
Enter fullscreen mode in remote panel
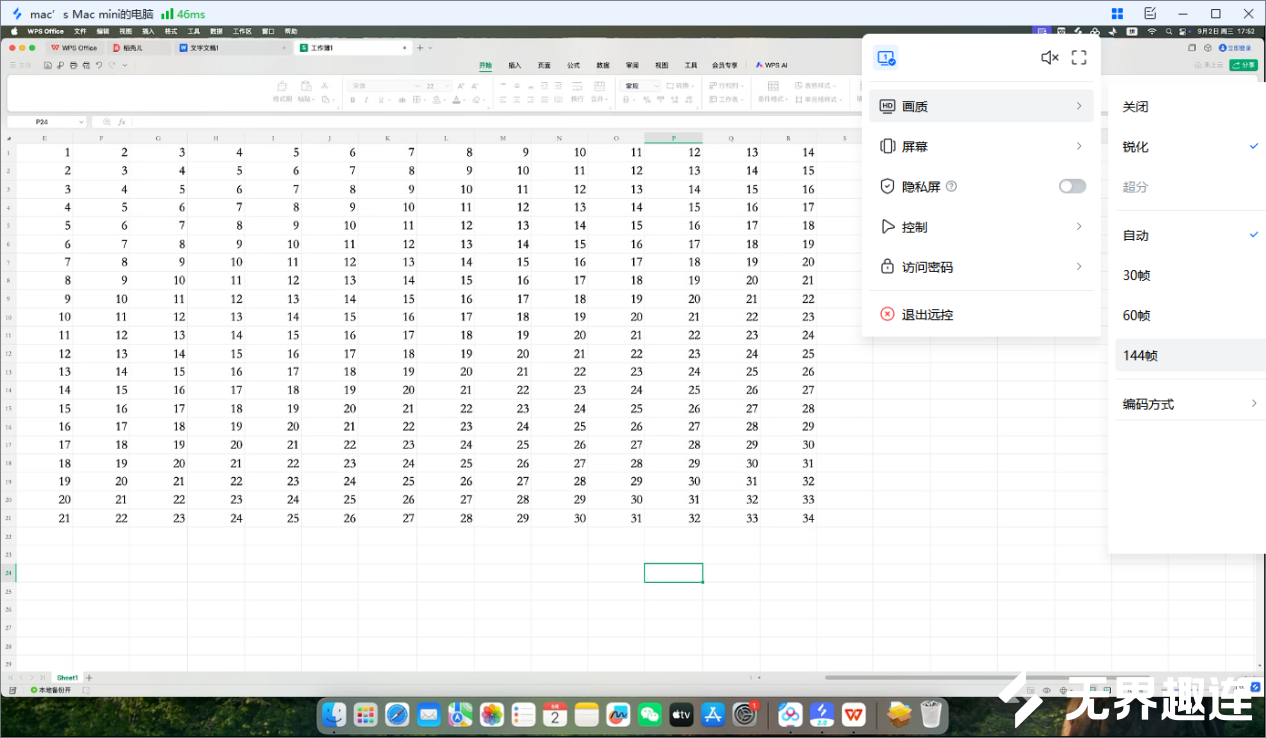(1079, 58)
